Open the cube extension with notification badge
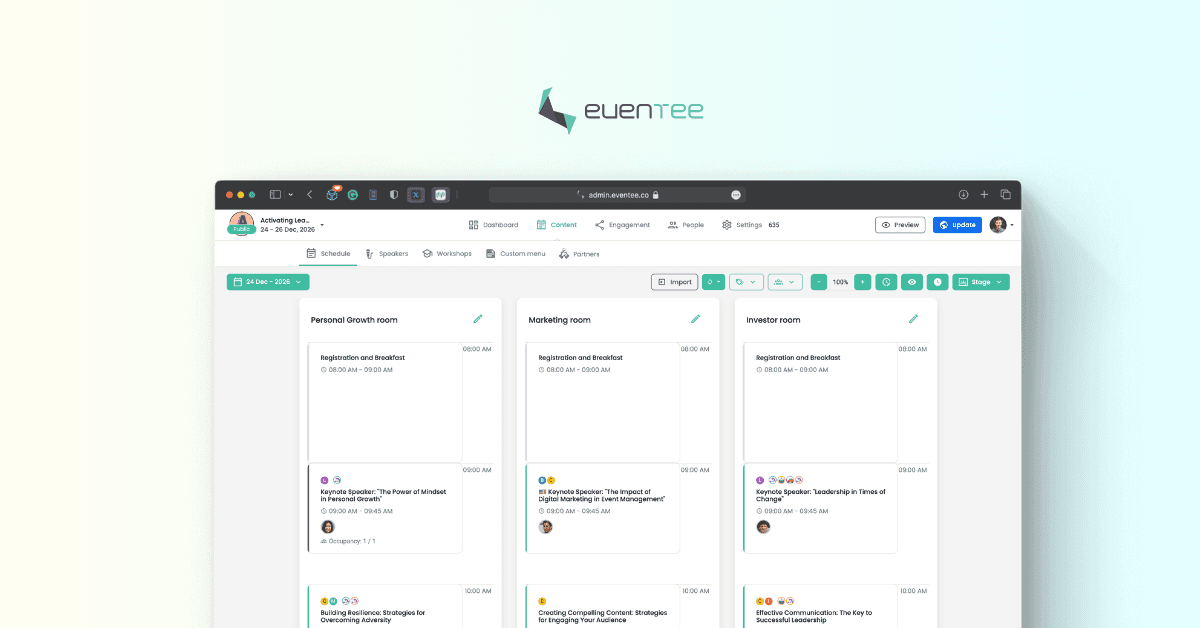1200x628 pixels. pos(332,194)
